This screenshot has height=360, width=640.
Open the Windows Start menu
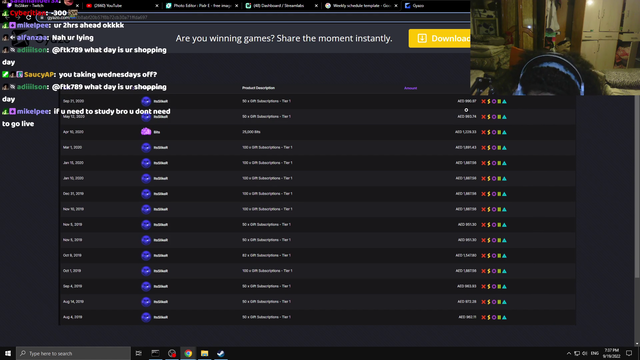coord(8,353)
